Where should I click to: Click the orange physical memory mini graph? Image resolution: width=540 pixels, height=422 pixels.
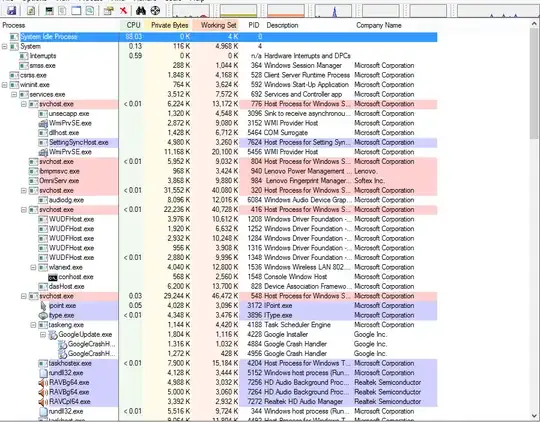pyautogui.click(x=285, y=11)
